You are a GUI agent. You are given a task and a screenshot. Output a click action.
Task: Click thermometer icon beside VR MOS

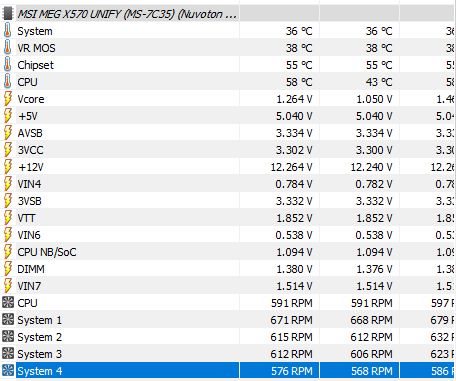(7, 48)
